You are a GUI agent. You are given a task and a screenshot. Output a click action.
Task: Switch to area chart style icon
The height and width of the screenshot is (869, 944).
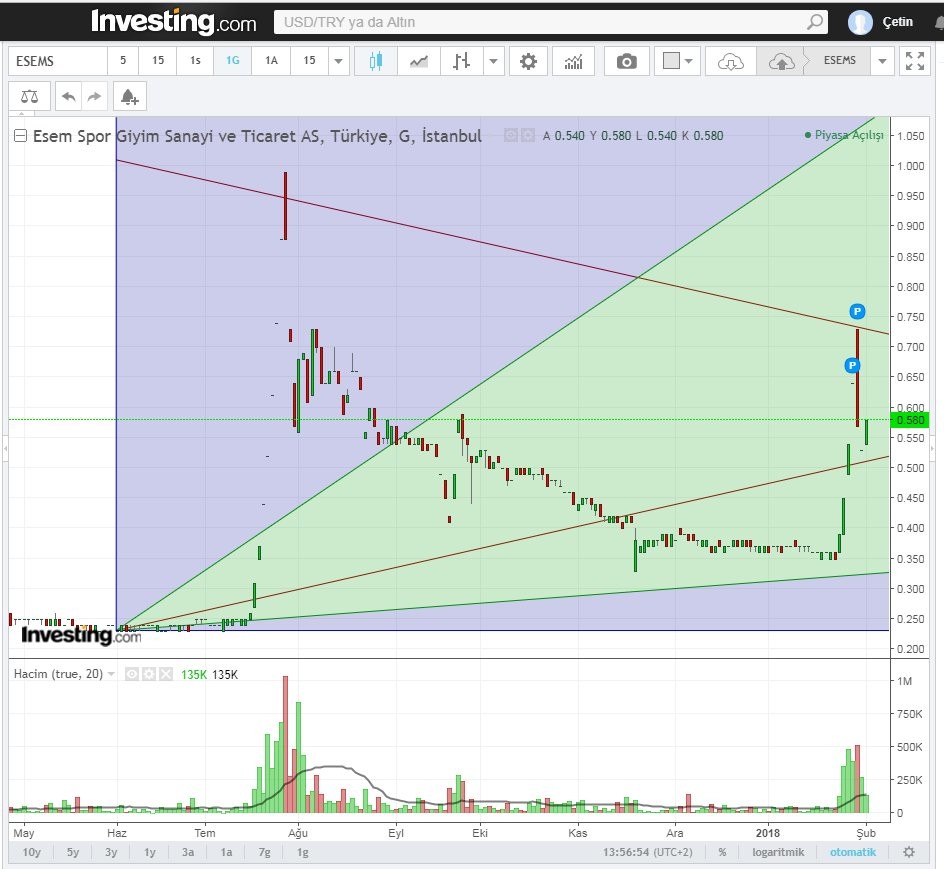coord(418,61)
